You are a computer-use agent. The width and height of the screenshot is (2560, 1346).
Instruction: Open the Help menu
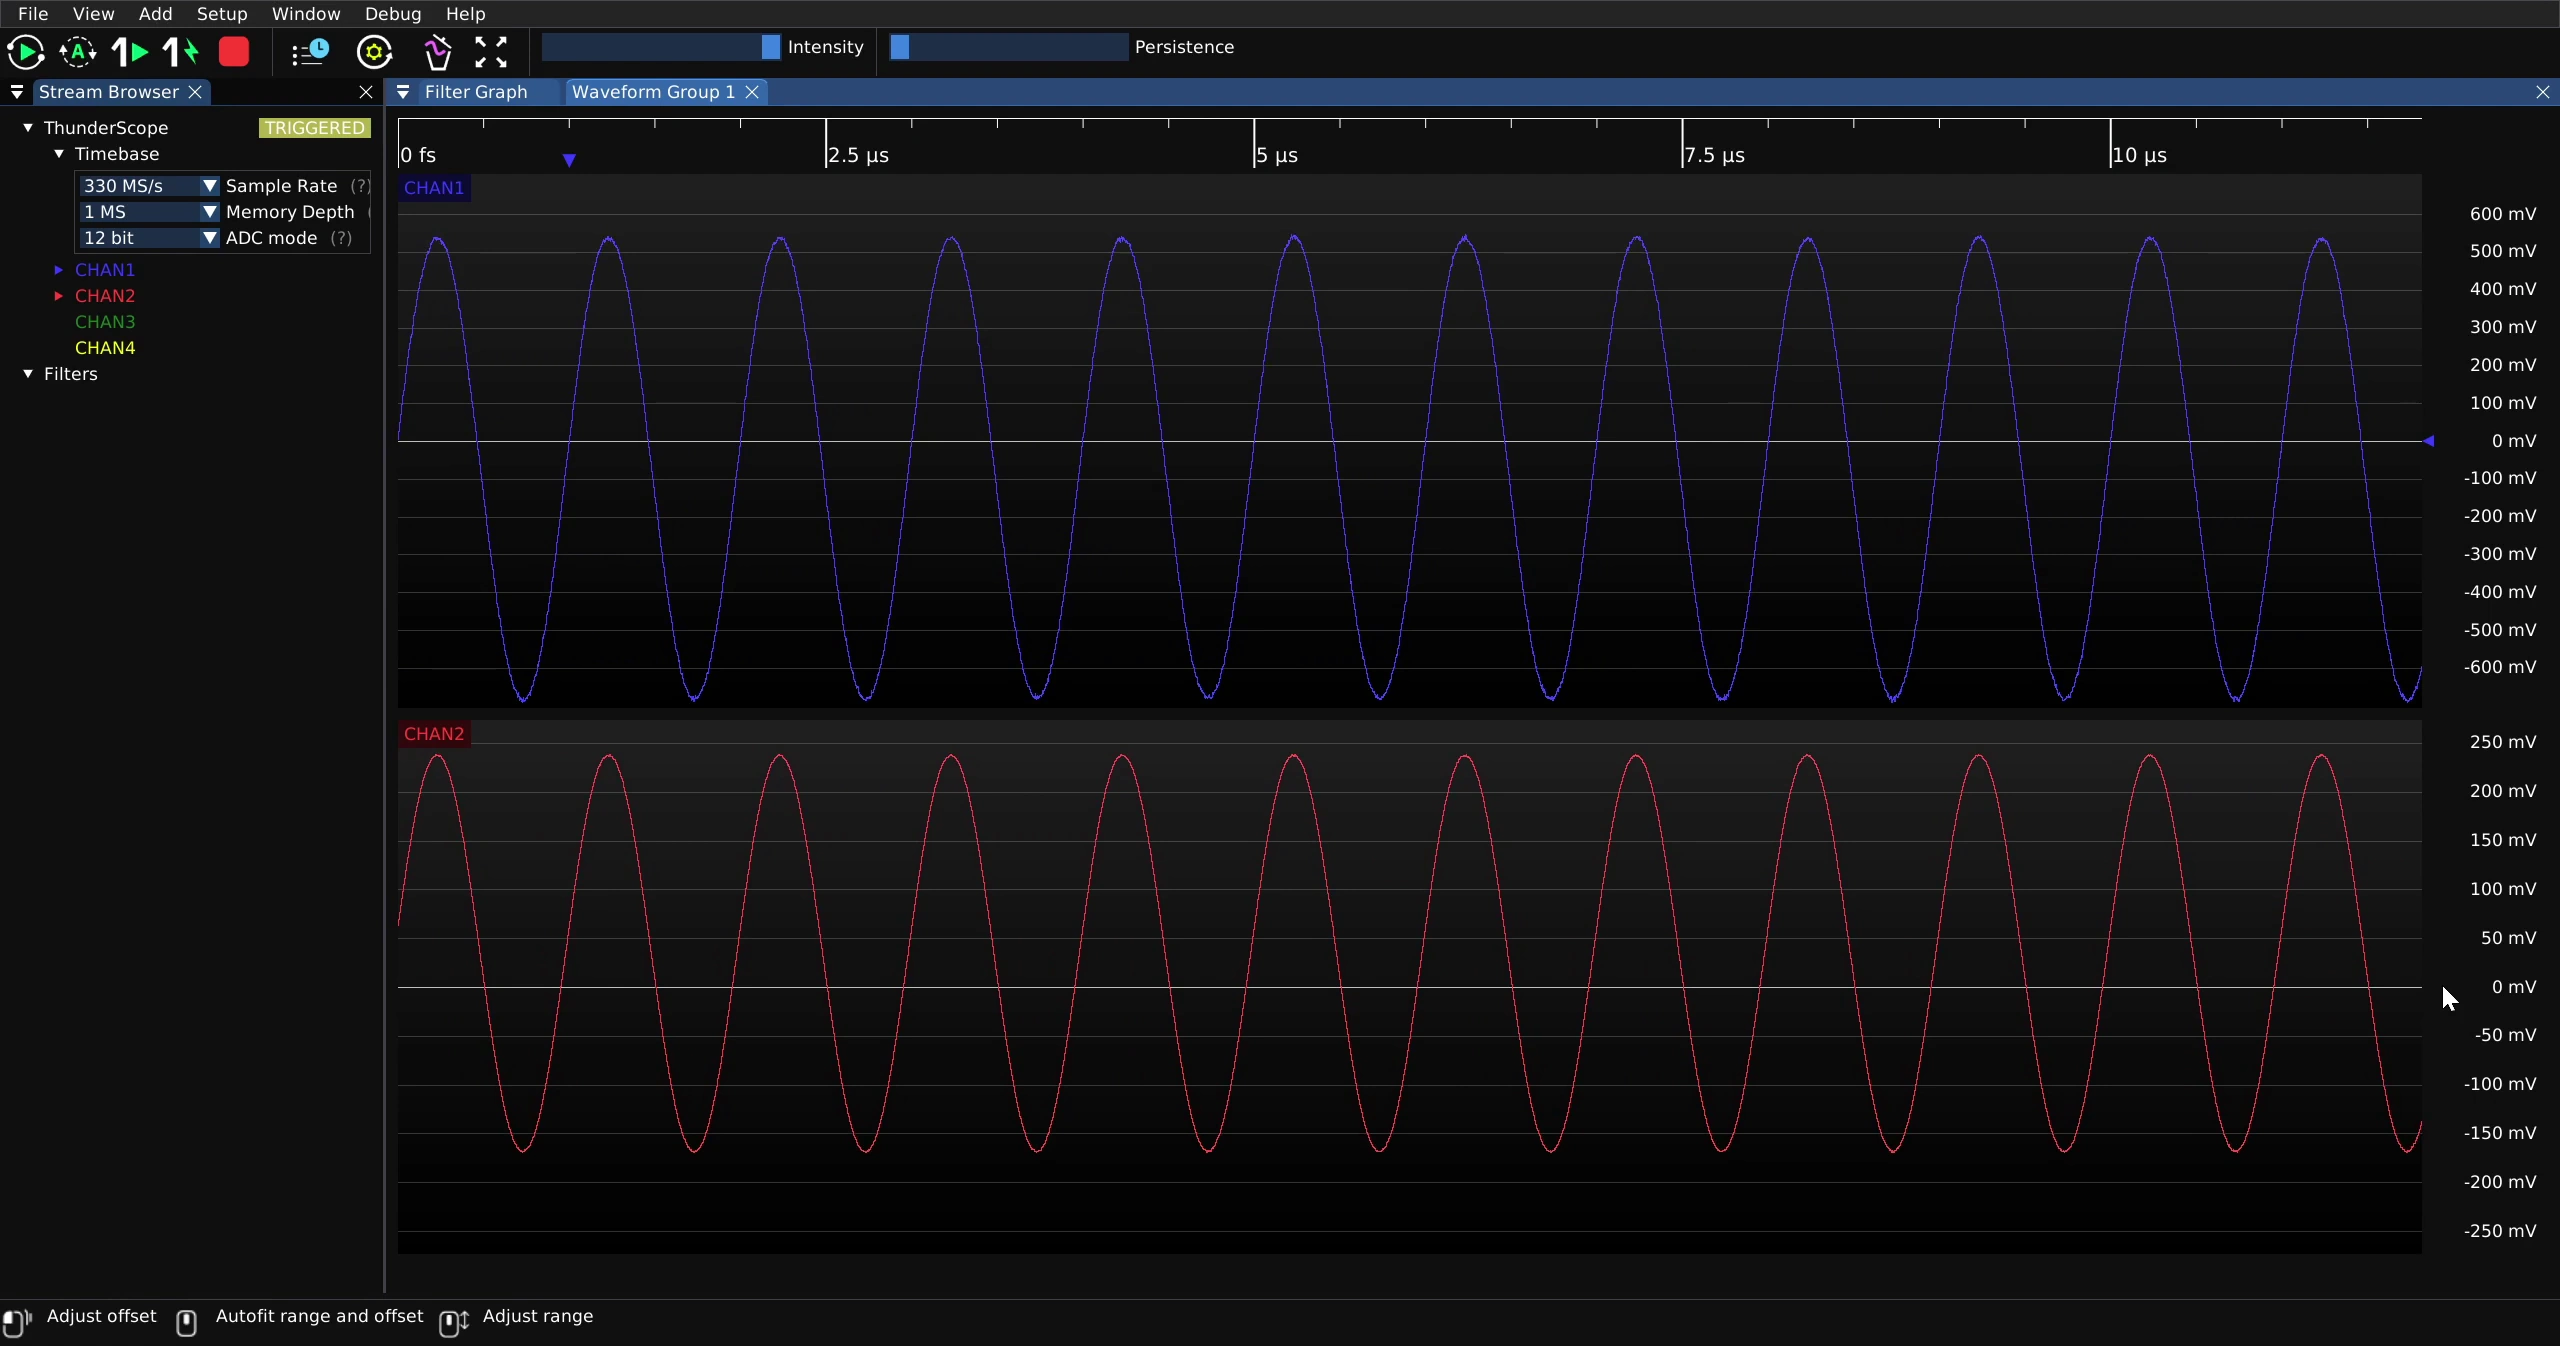[x=465, y=14]
